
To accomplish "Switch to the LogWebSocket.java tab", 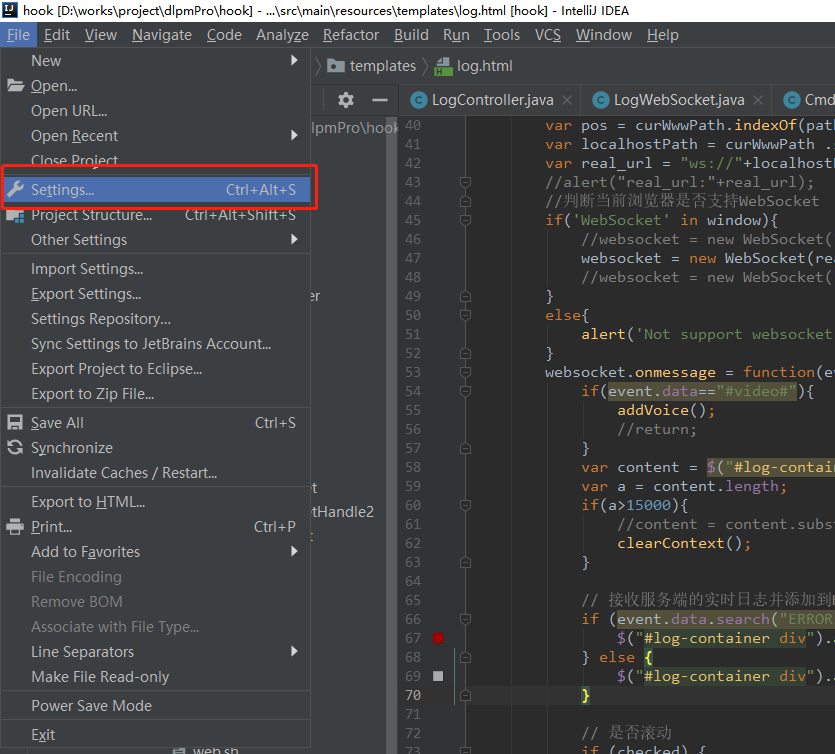I will pos(678,100).
